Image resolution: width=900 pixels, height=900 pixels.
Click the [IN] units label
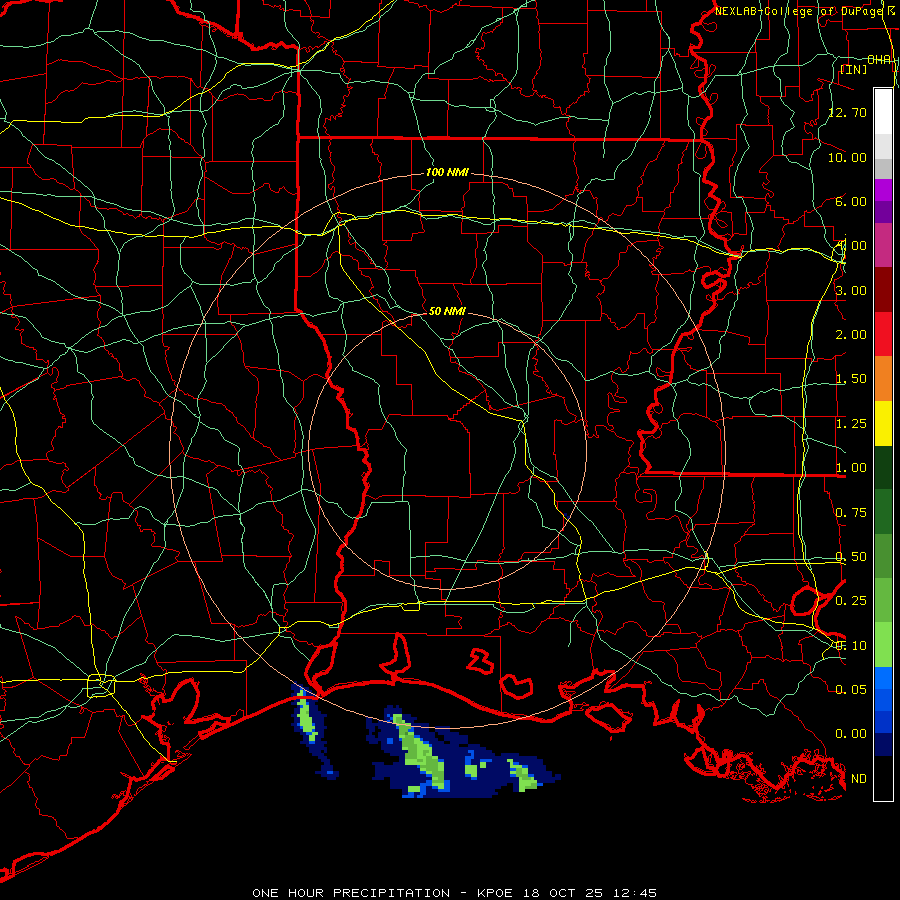(x=854, y=69)
